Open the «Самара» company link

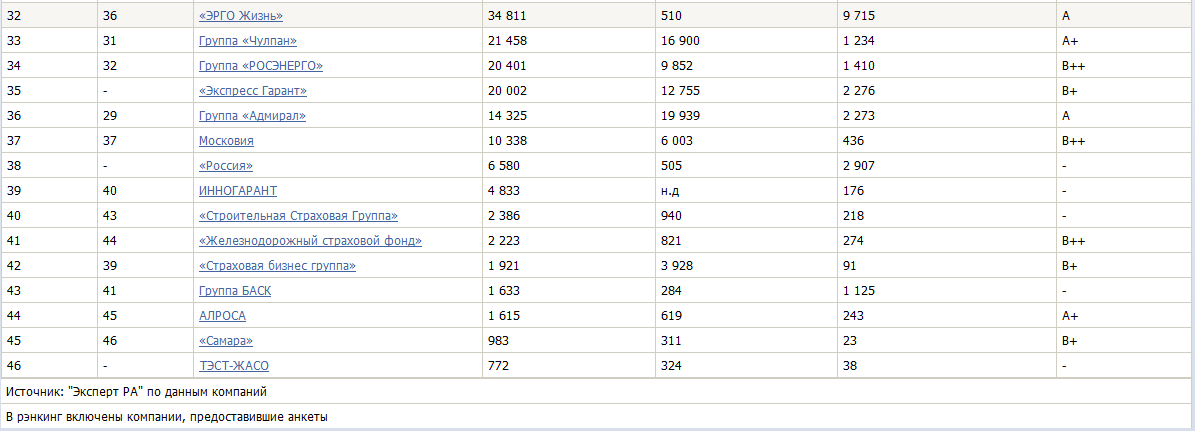(x=226, y=341)
